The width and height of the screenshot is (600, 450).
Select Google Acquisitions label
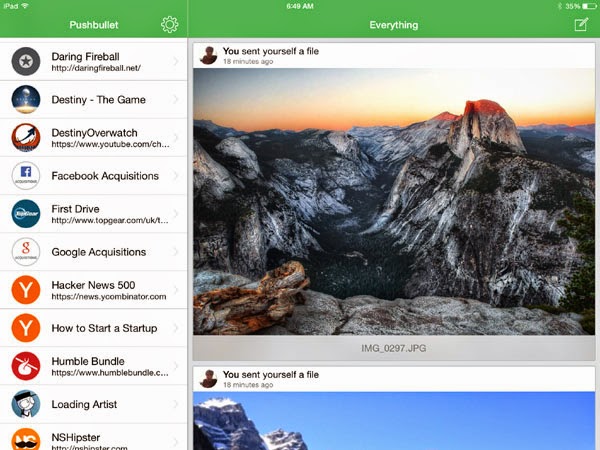[x=99, y=252]
